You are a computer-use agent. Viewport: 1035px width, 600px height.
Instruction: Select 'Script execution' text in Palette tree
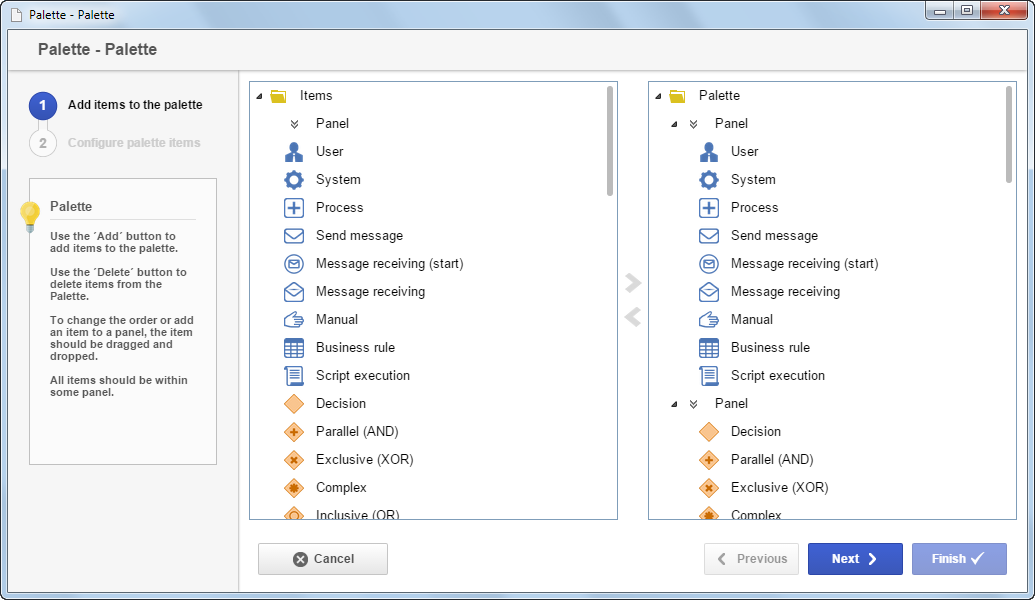[x=778, y=376]
